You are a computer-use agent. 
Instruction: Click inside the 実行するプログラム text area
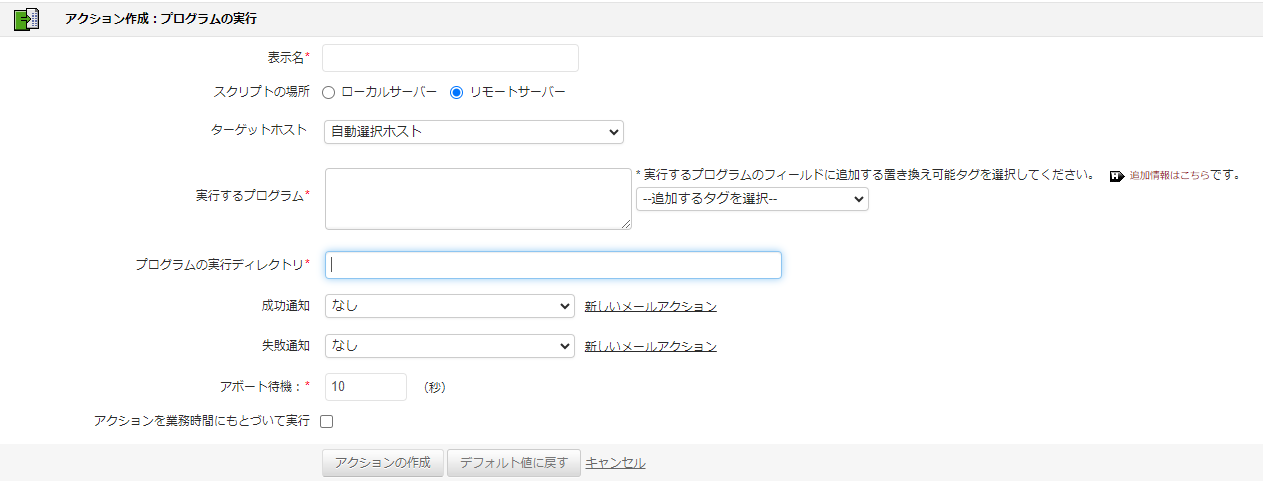coord(478,198)
